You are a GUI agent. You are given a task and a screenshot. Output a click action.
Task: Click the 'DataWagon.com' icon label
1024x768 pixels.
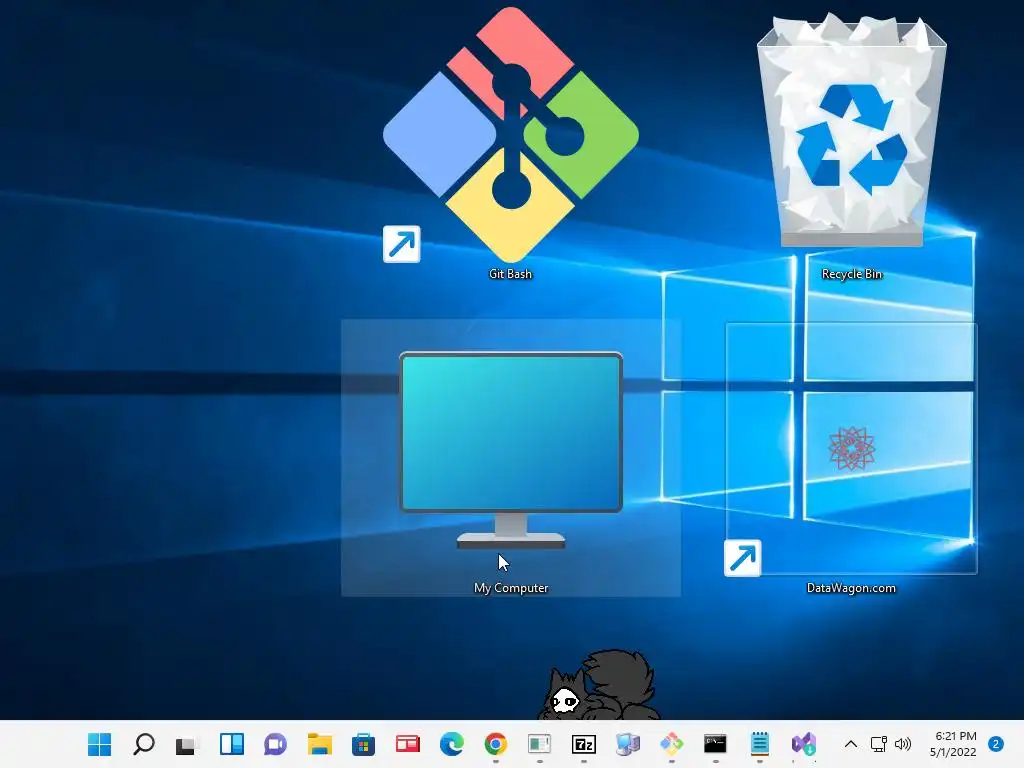(x=852, y=588)
